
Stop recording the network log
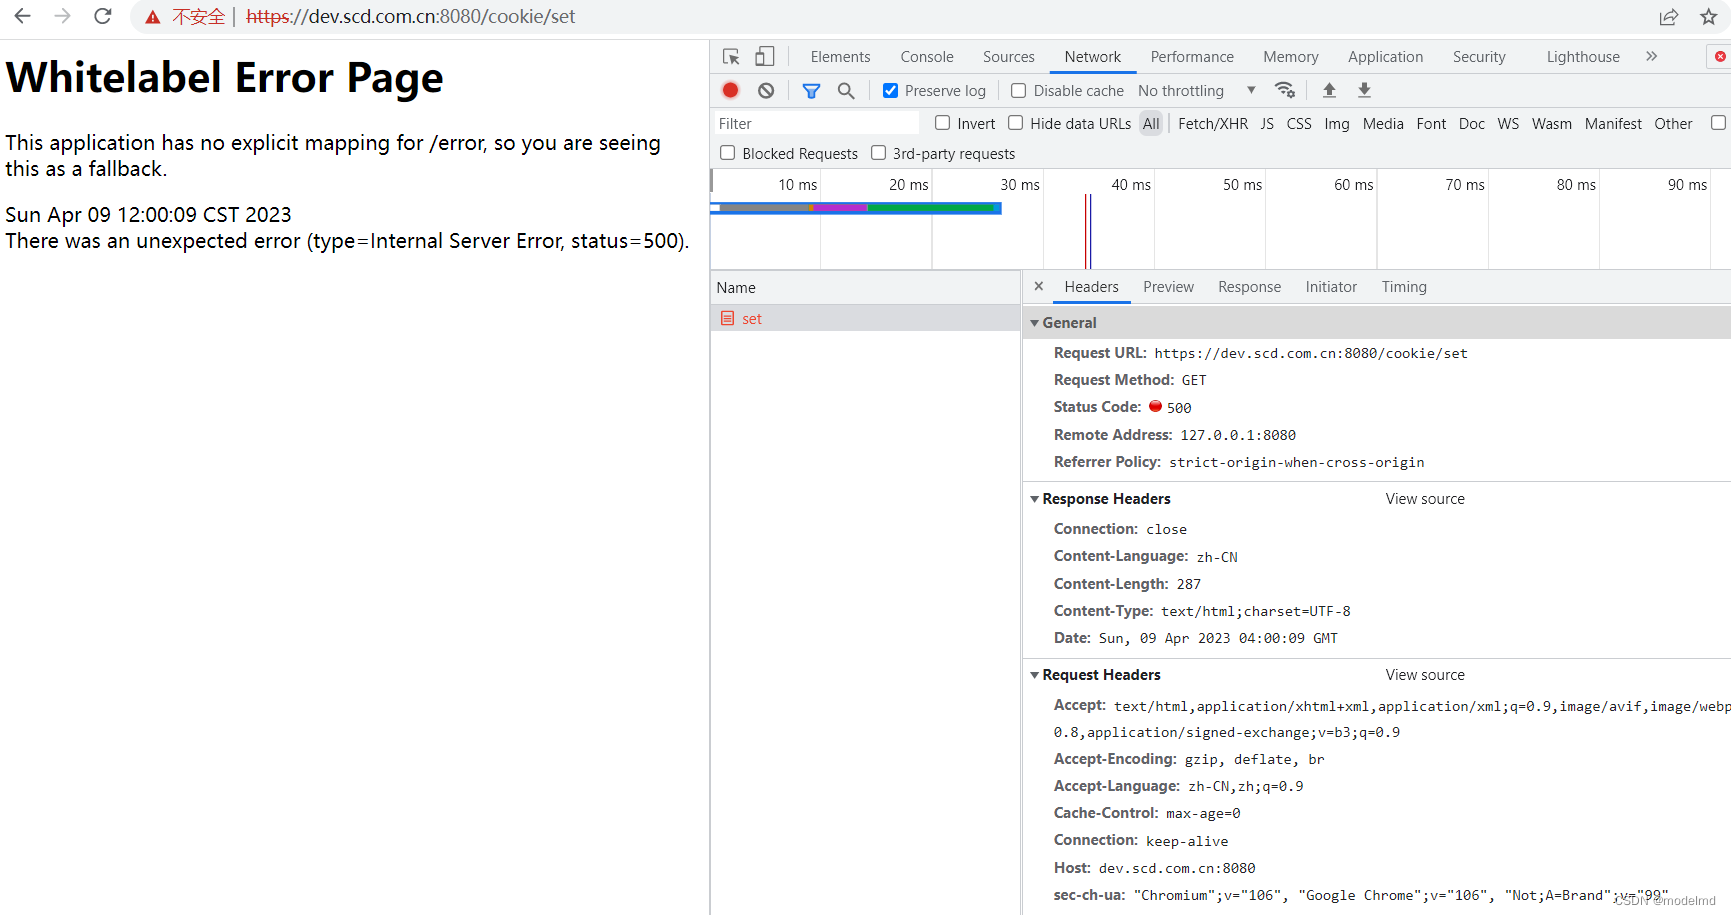tap(730, 90)
